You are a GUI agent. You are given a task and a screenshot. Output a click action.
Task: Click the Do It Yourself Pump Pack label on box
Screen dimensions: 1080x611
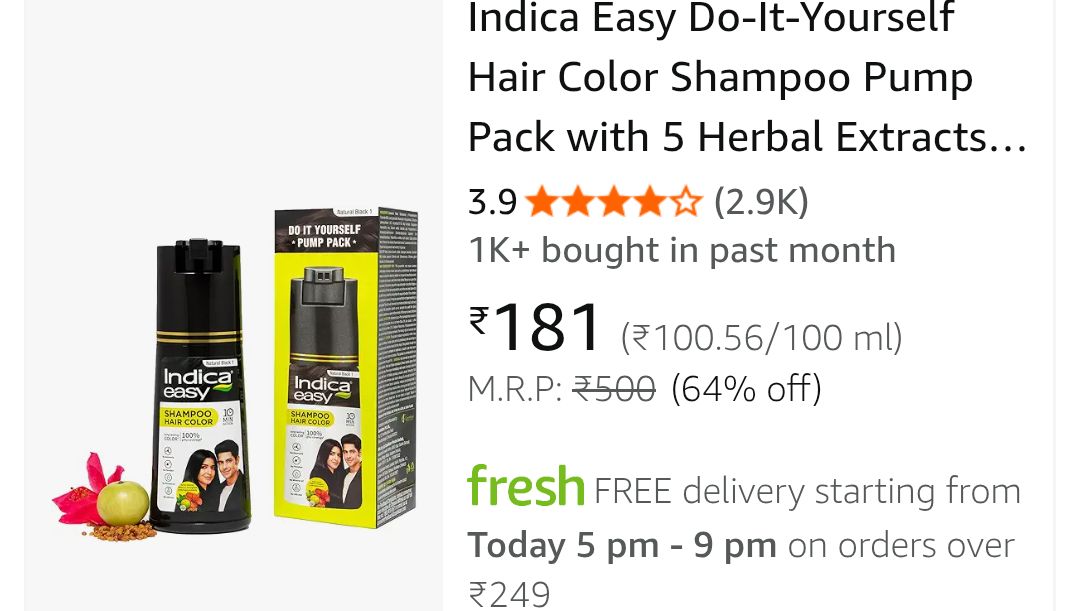324,236
